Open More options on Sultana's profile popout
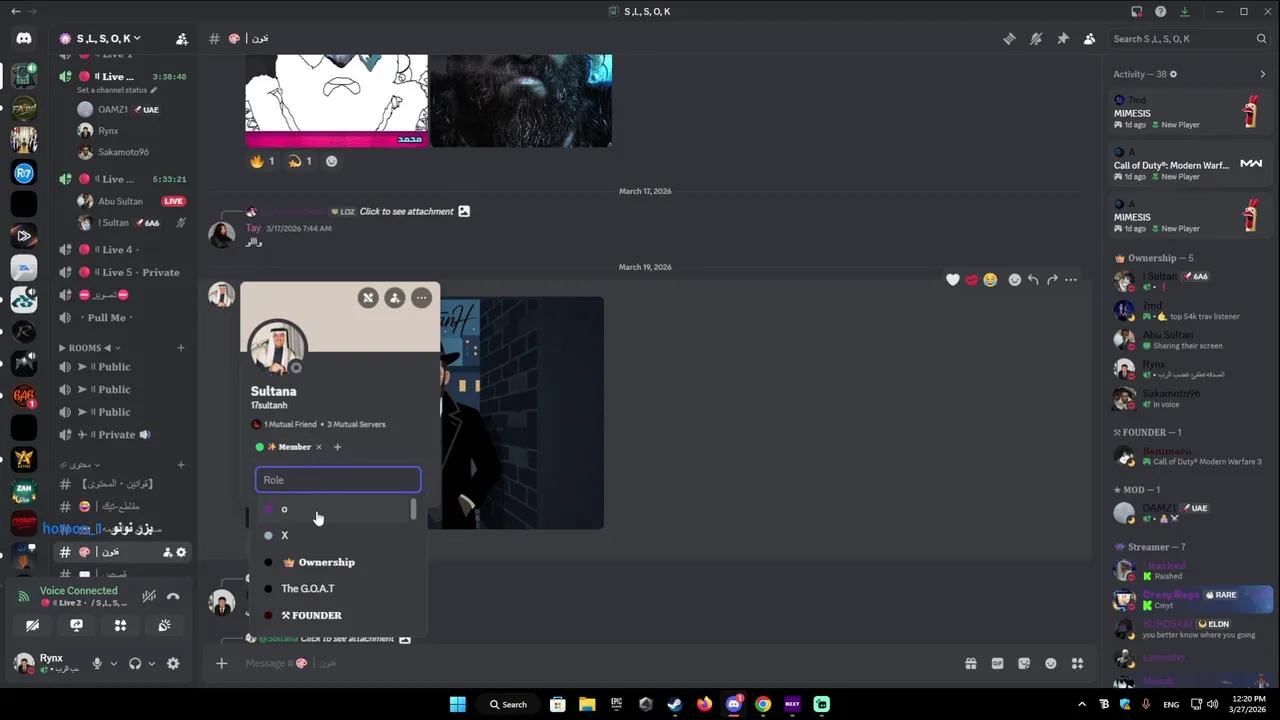The image size is (1280, 720). click(x=421, y=297)
